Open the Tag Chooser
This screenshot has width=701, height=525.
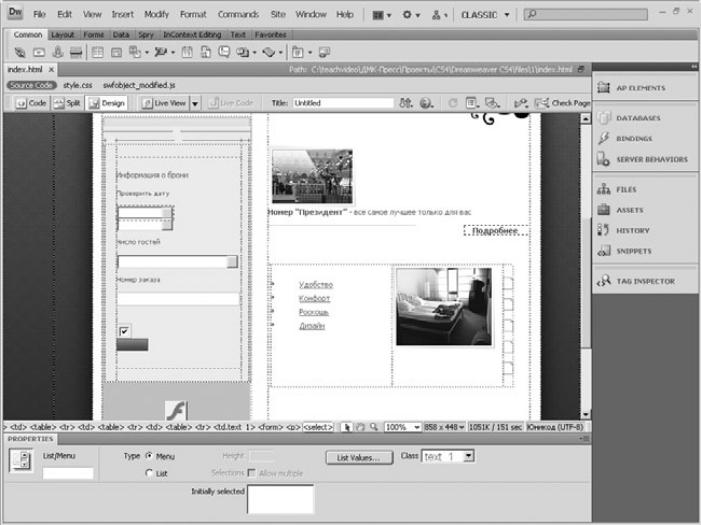pos(324,52)
